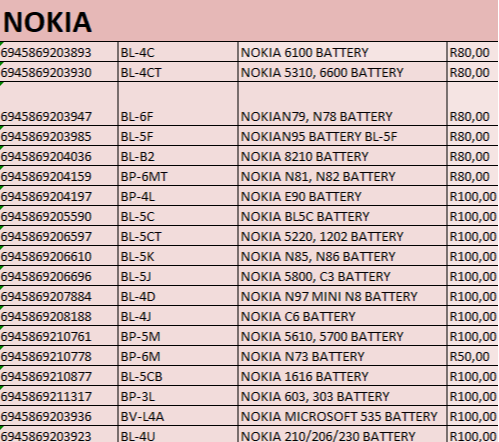The image size is (499, 442).
Task: Select the BP-6MT model cell
Action: 178,176
